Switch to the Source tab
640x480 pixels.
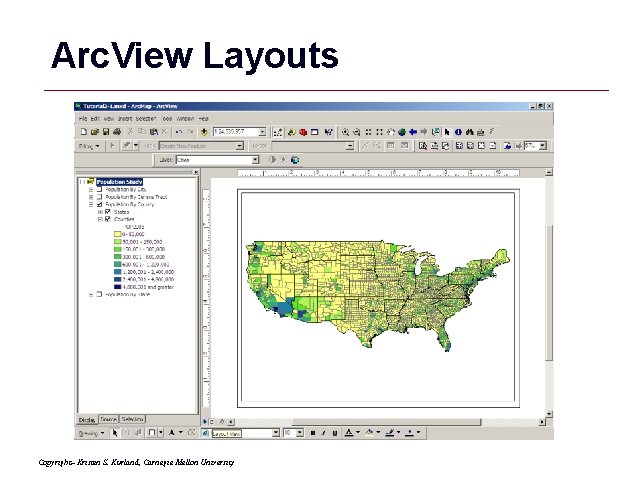coord(109,419)
